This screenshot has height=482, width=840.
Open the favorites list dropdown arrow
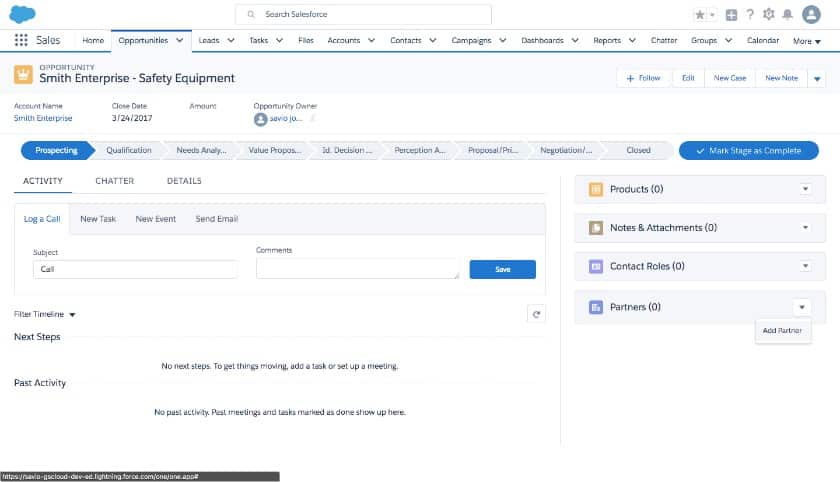712,15
